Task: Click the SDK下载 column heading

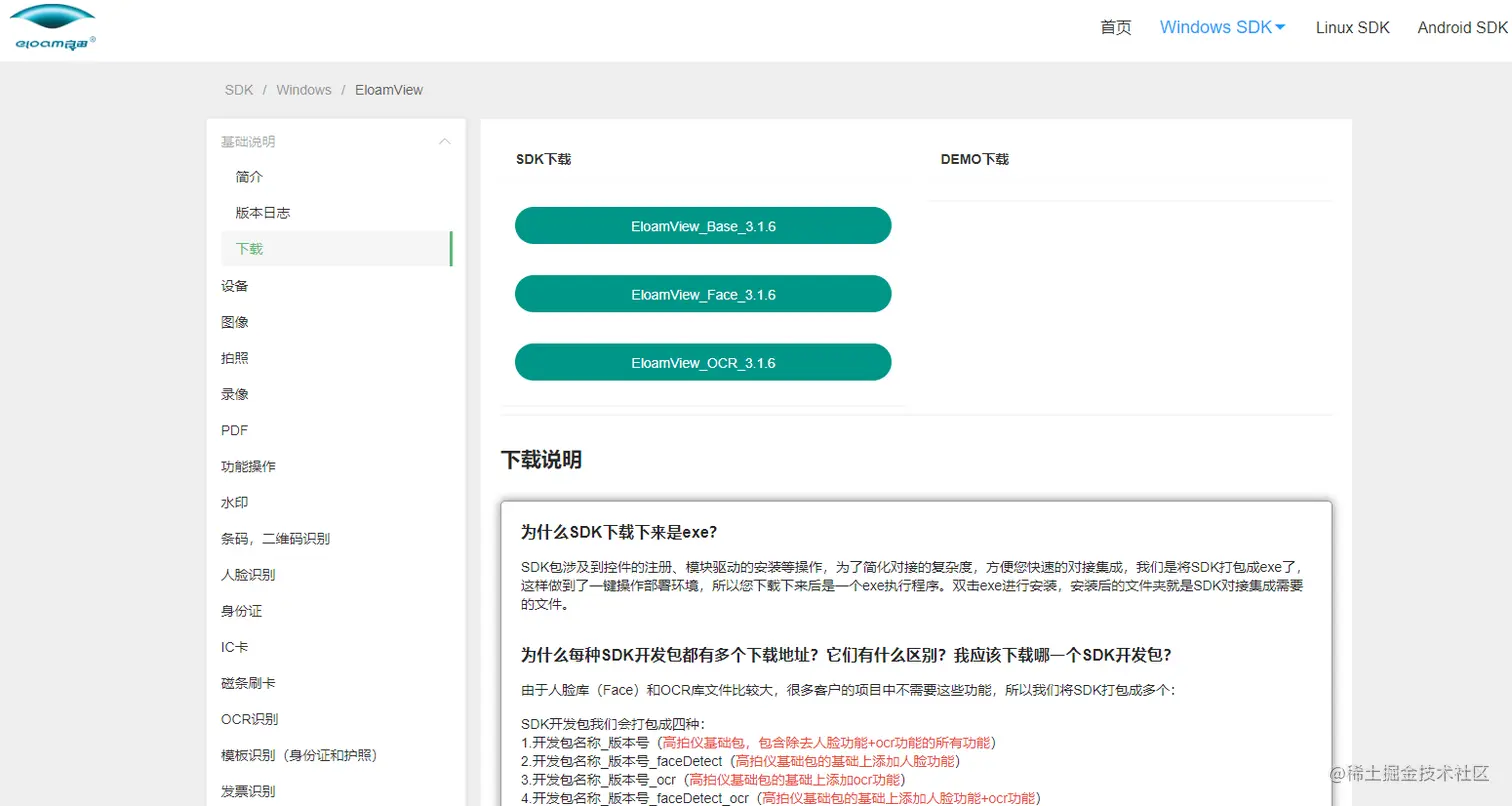Action: click(x=543, y=159)
